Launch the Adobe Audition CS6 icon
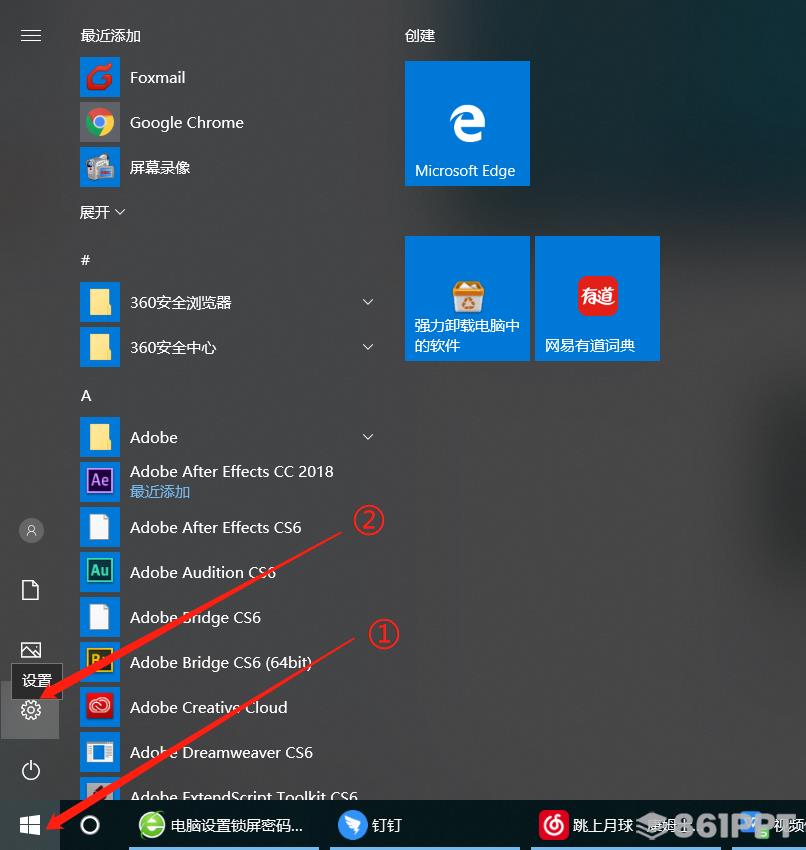Image resolution: width=806 pixels, height=850 pixels. pyautogui.click(x=100, y=572)
